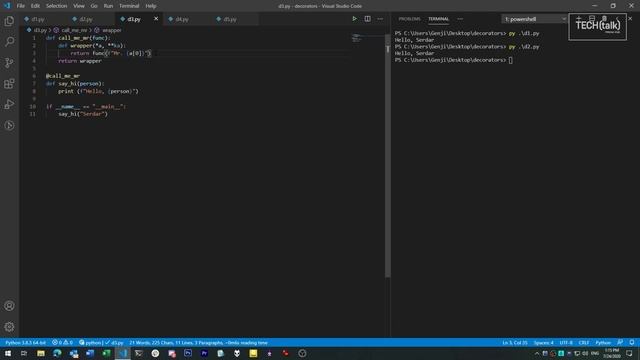Open notifications bell in status bar
Viewport: 640px width, 360px height.
pyautogui.click(x=632, y=342)
